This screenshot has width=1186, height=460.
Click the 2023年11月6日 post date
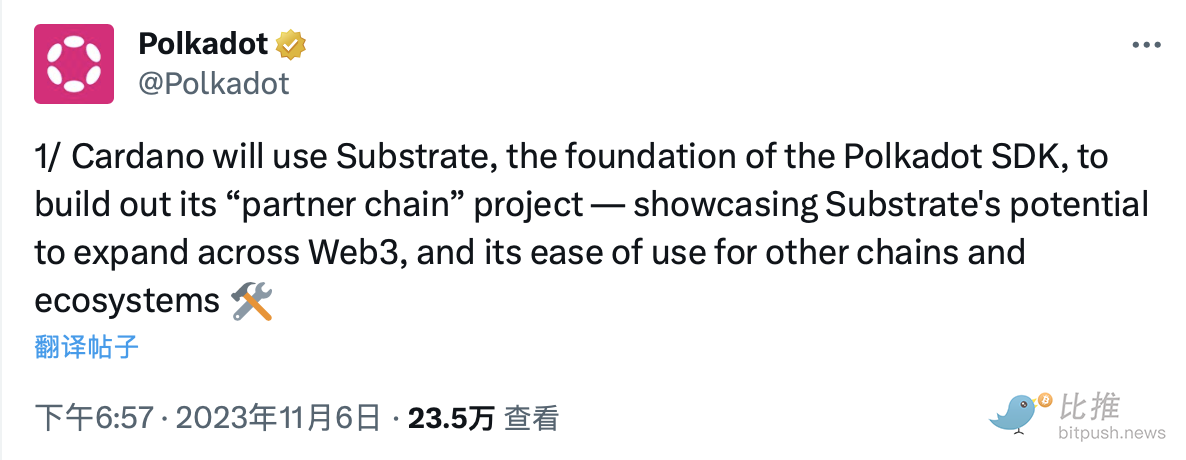coord(276,418)
